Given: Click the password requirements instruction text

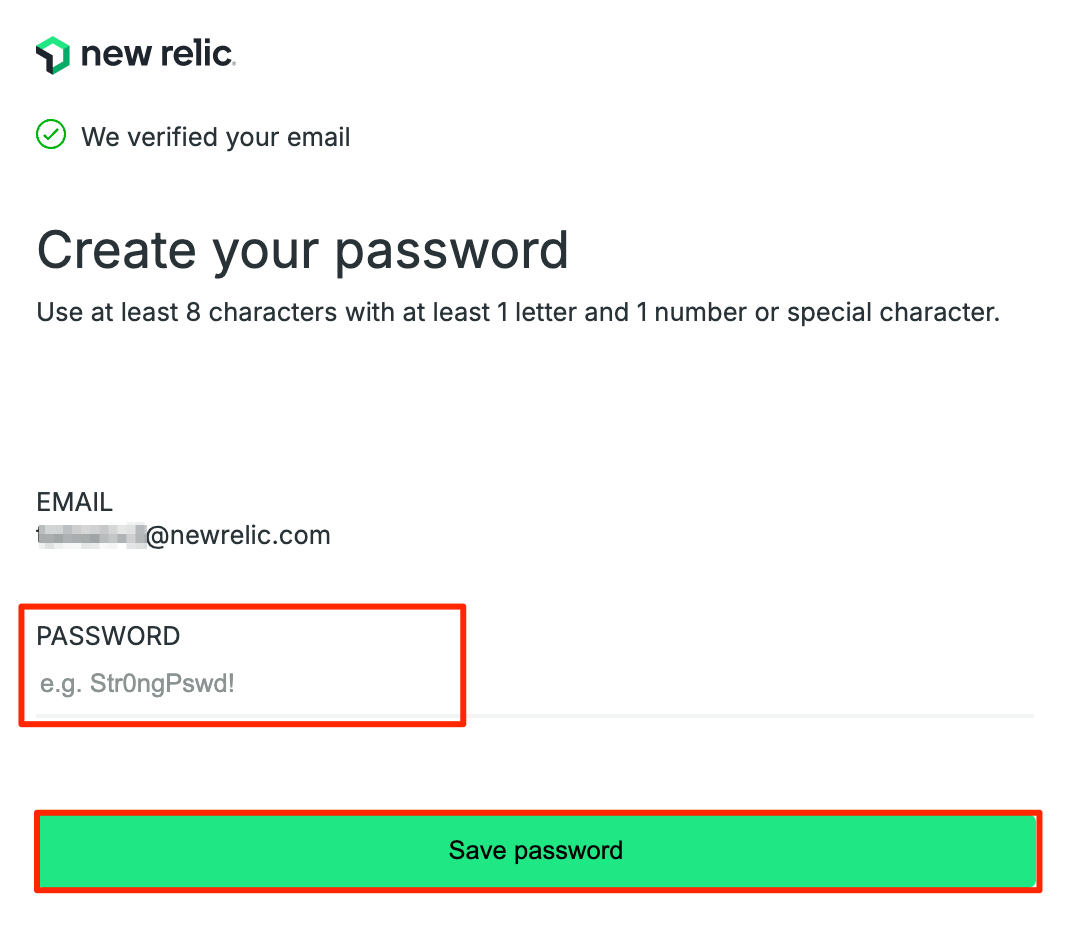Looking at the screenshot, I should coord(518,312).
